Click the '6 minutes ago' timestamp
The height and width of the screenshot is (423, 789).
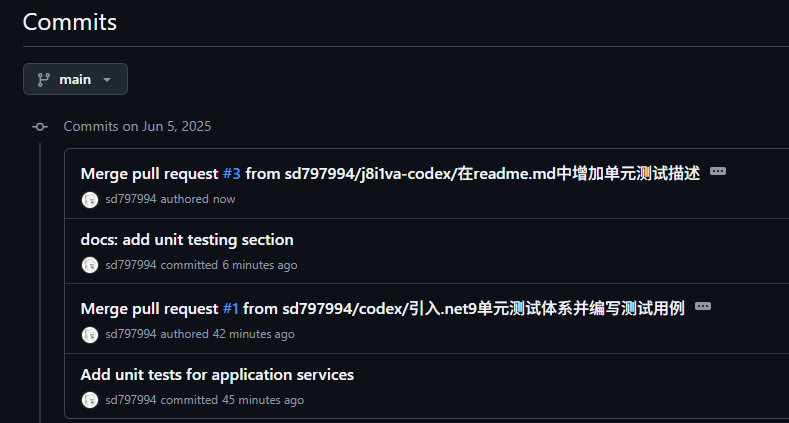point(259,265)
